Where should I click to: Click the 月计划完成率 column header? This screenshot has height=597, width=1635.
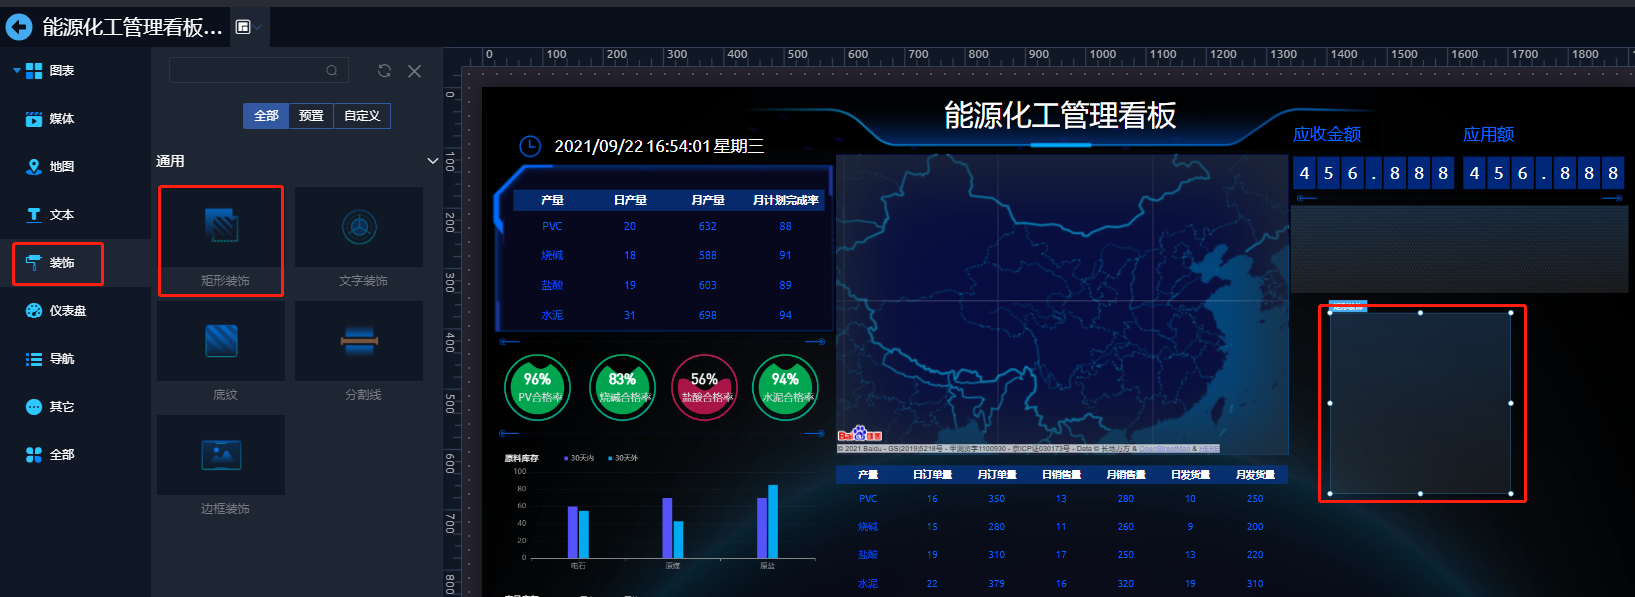785,200
